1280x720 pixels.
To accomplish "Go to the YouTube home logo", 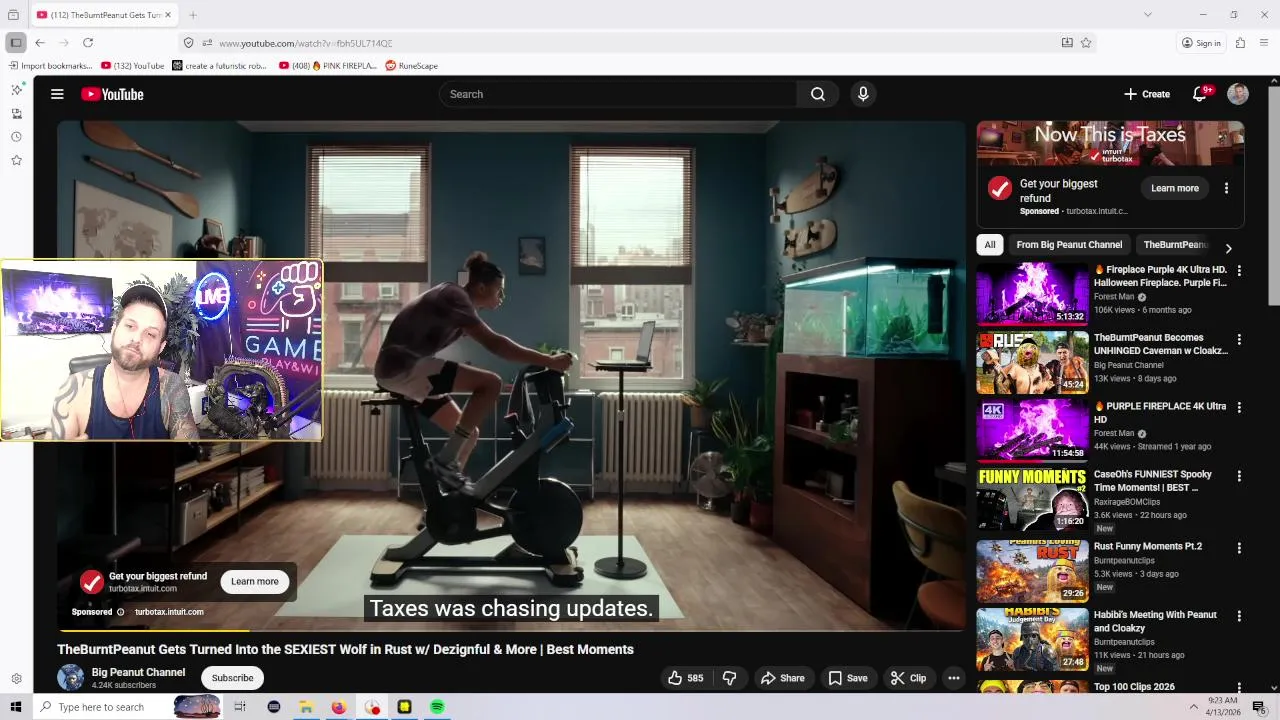I will pos(112,94).
